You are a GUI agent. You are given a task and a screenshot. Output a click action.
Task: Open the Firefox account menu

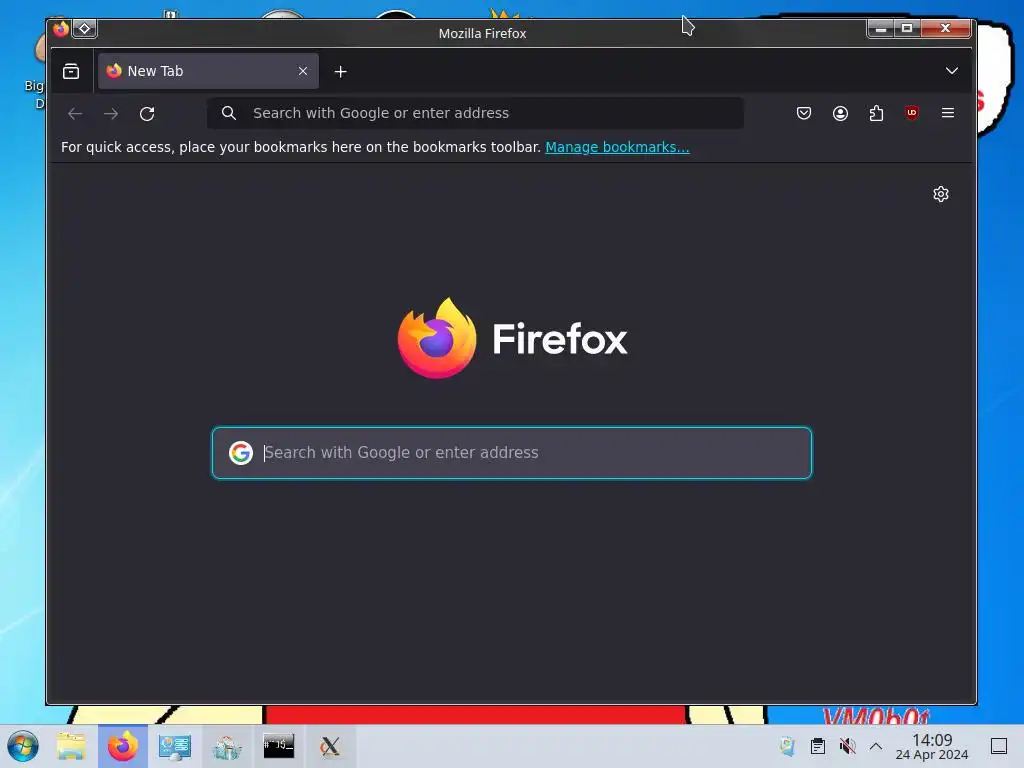(840, 113)
